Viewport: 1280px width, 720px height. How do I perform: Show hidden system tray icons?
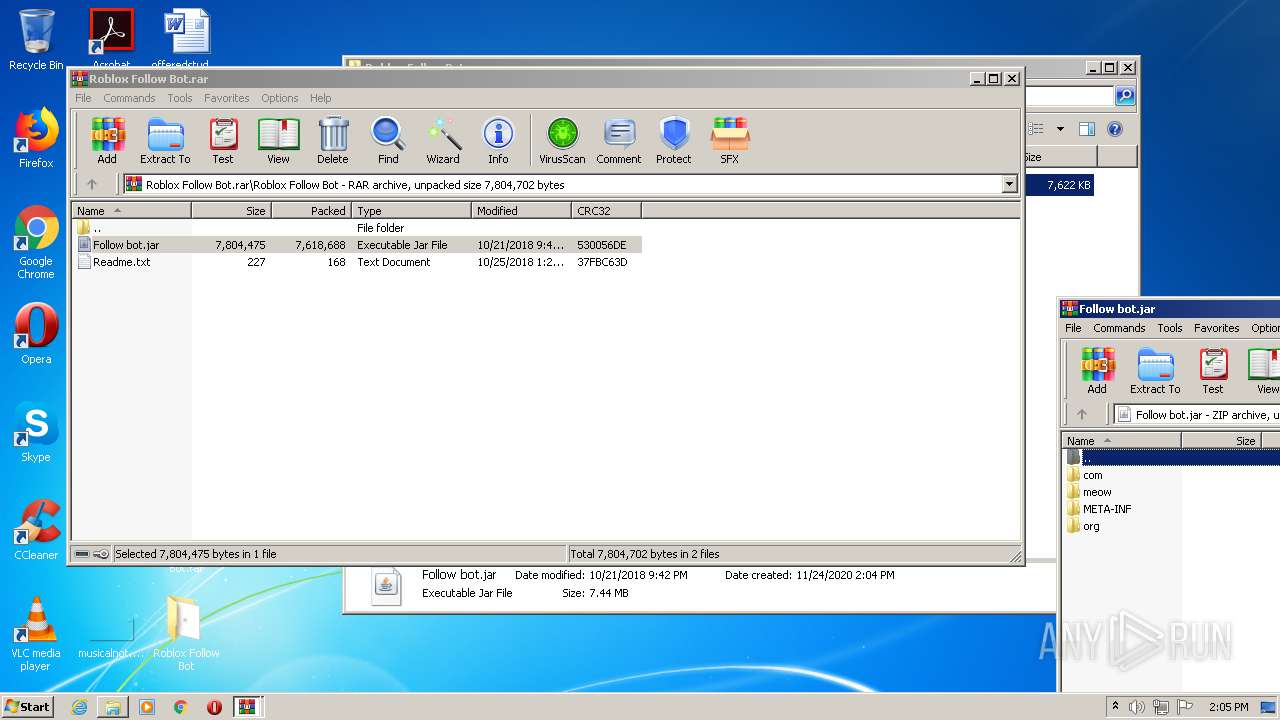(x=1115, y=707)
